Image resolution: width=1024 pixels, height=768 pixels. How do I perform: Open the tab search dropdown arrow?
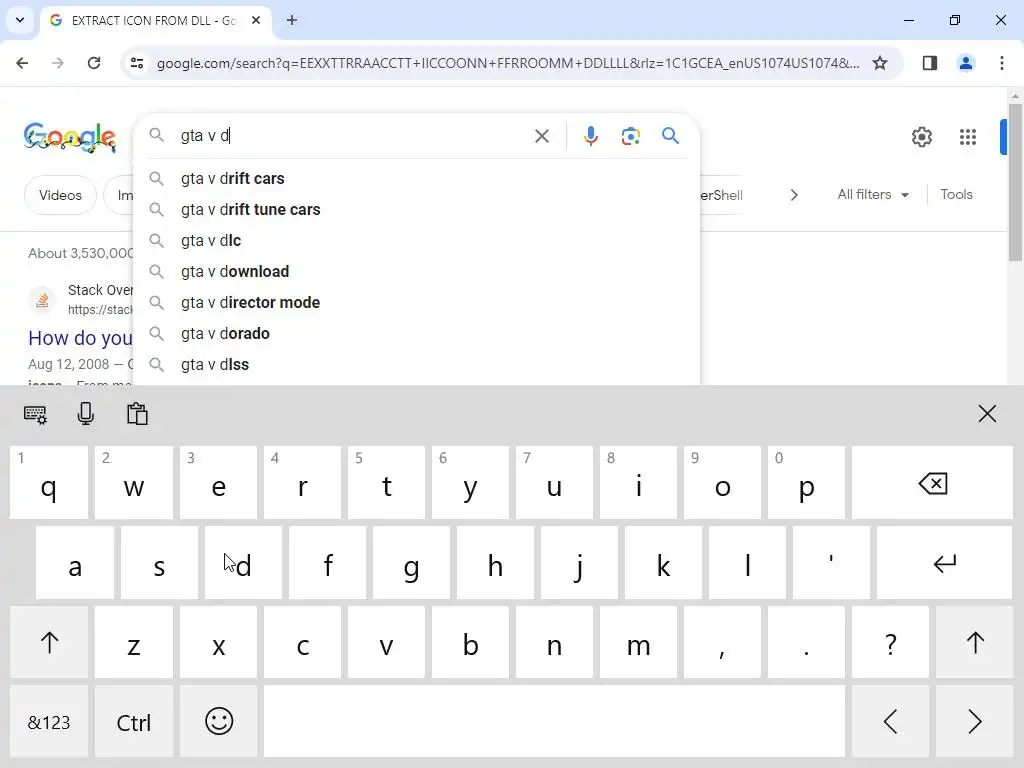click(x=20, y=20)
